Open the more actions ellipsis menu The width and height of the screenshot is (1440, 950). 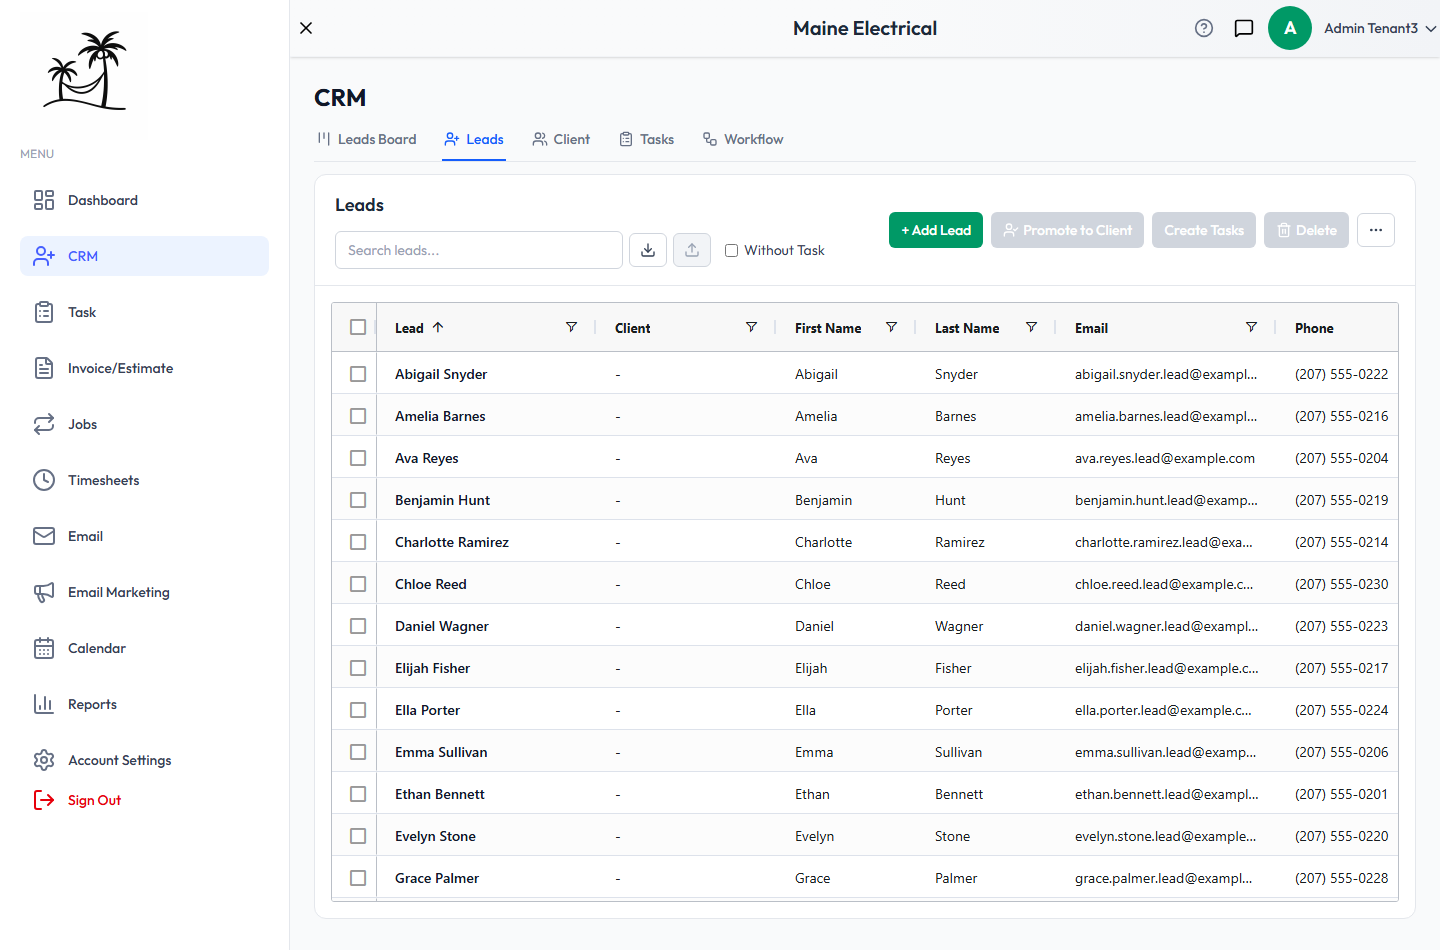[x=1376, y=230]
